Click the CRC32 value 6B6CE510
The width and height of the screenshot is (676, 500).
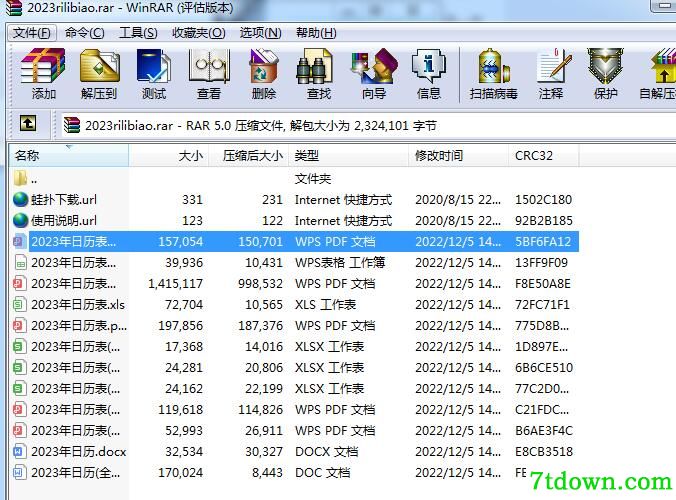(544, 367)
